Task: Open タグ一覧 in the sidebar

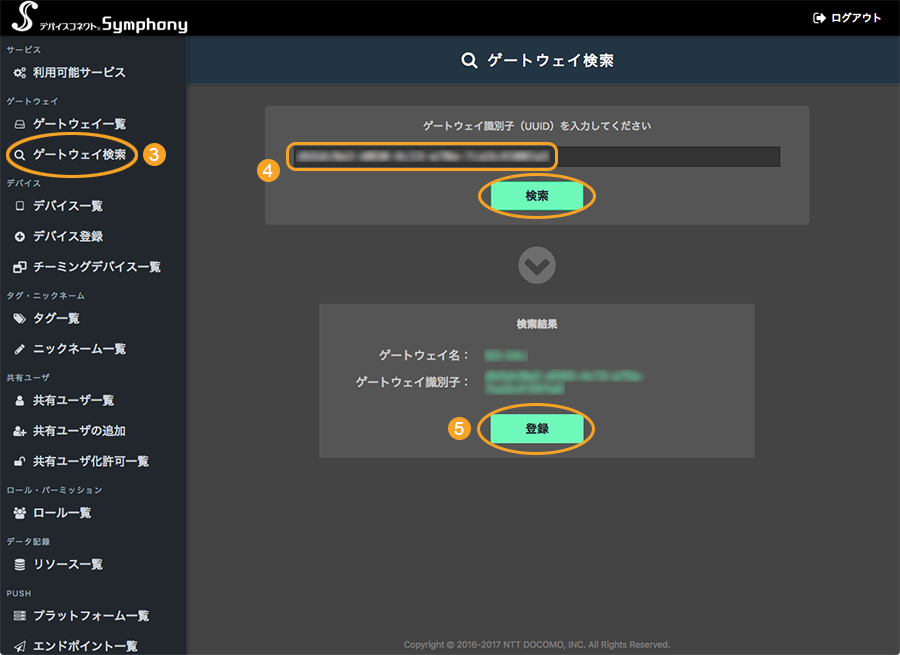Action: (x=56, y=318)
